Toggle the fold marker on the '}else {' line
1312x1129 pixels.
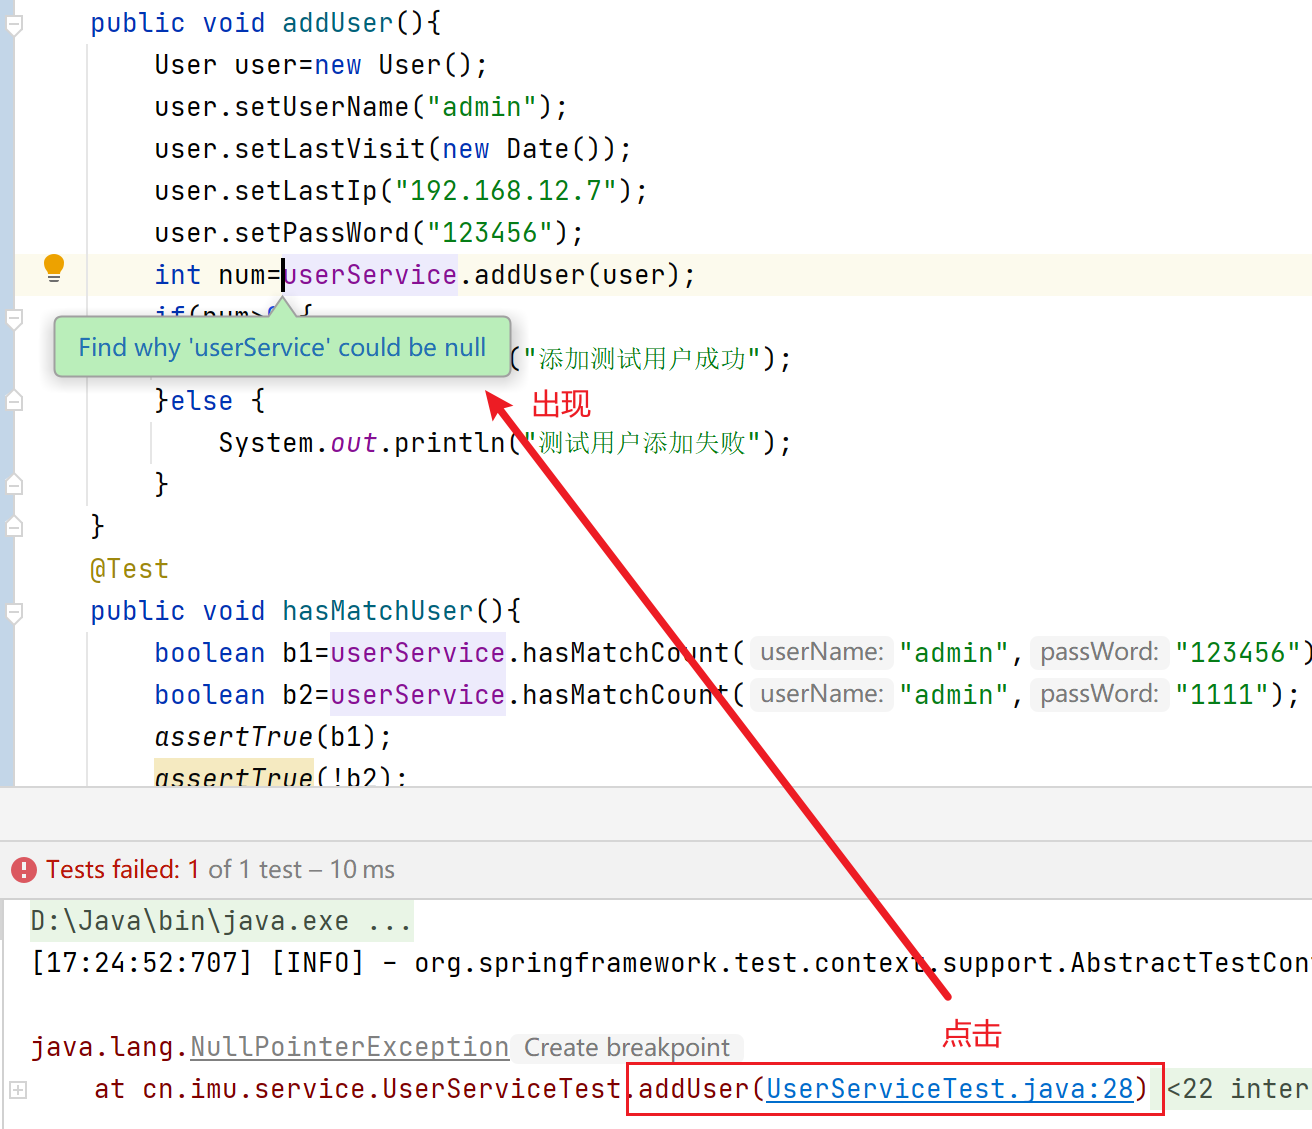14,401
